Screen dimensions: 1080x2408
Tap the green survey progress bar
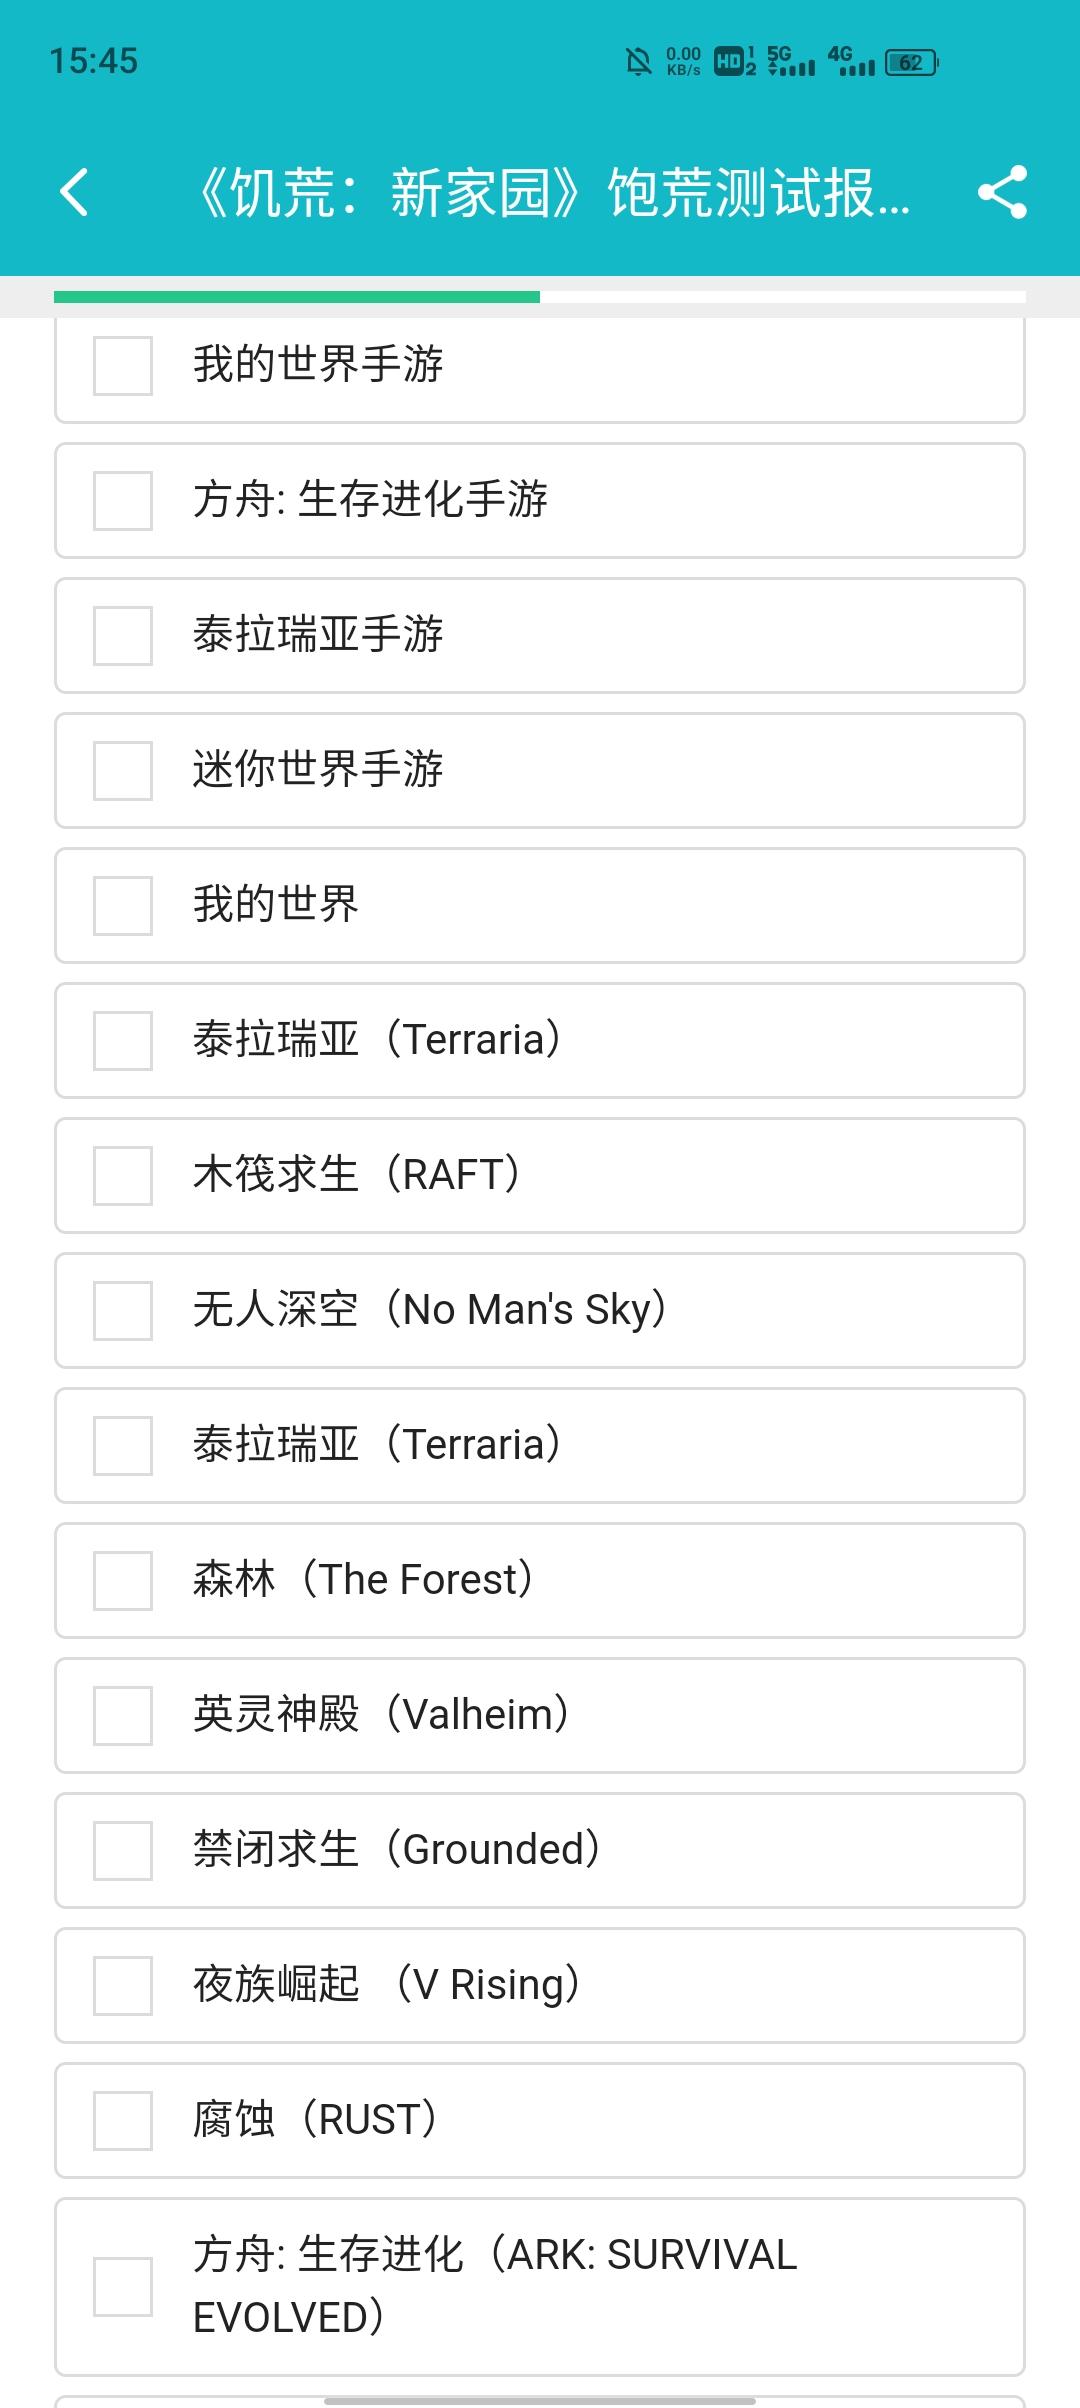tap(297, 296)
